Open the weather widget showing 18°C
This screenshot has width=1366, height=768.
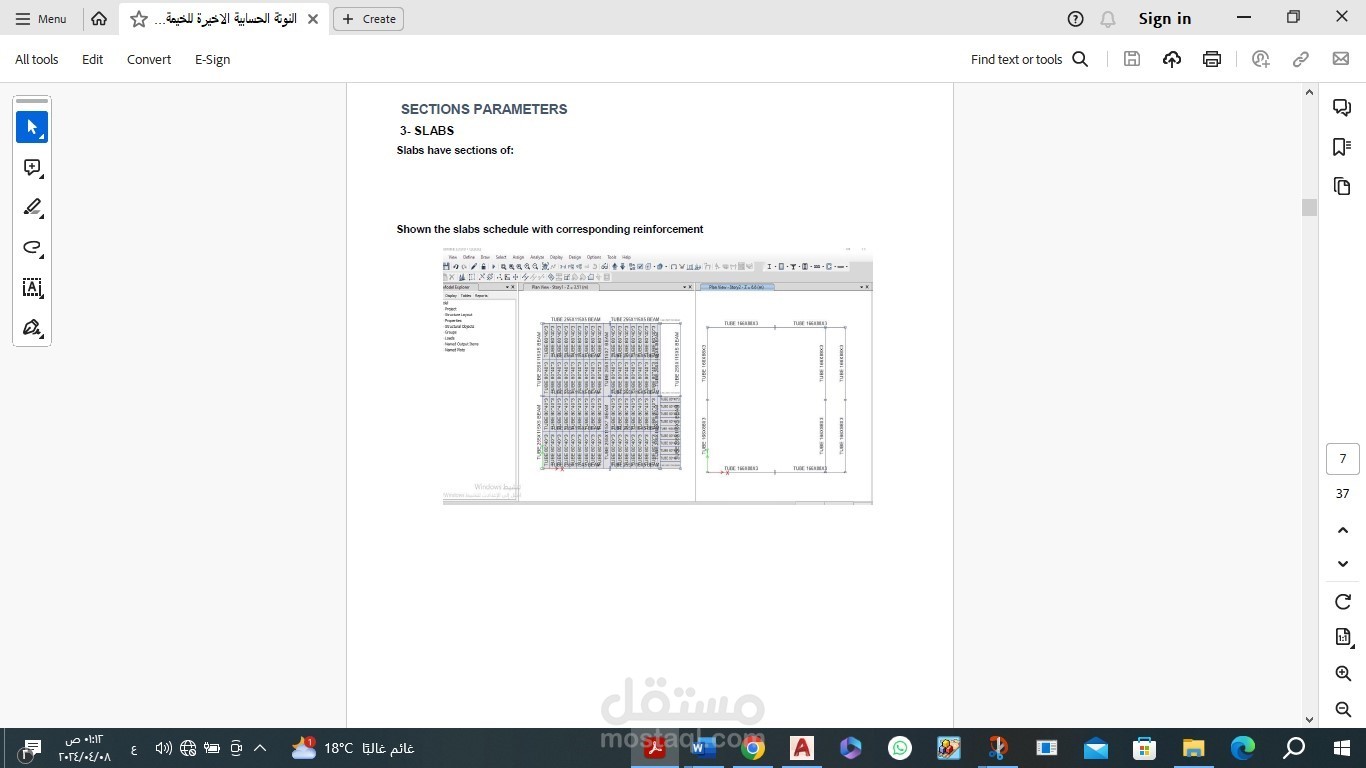click(x=353, y=748)
